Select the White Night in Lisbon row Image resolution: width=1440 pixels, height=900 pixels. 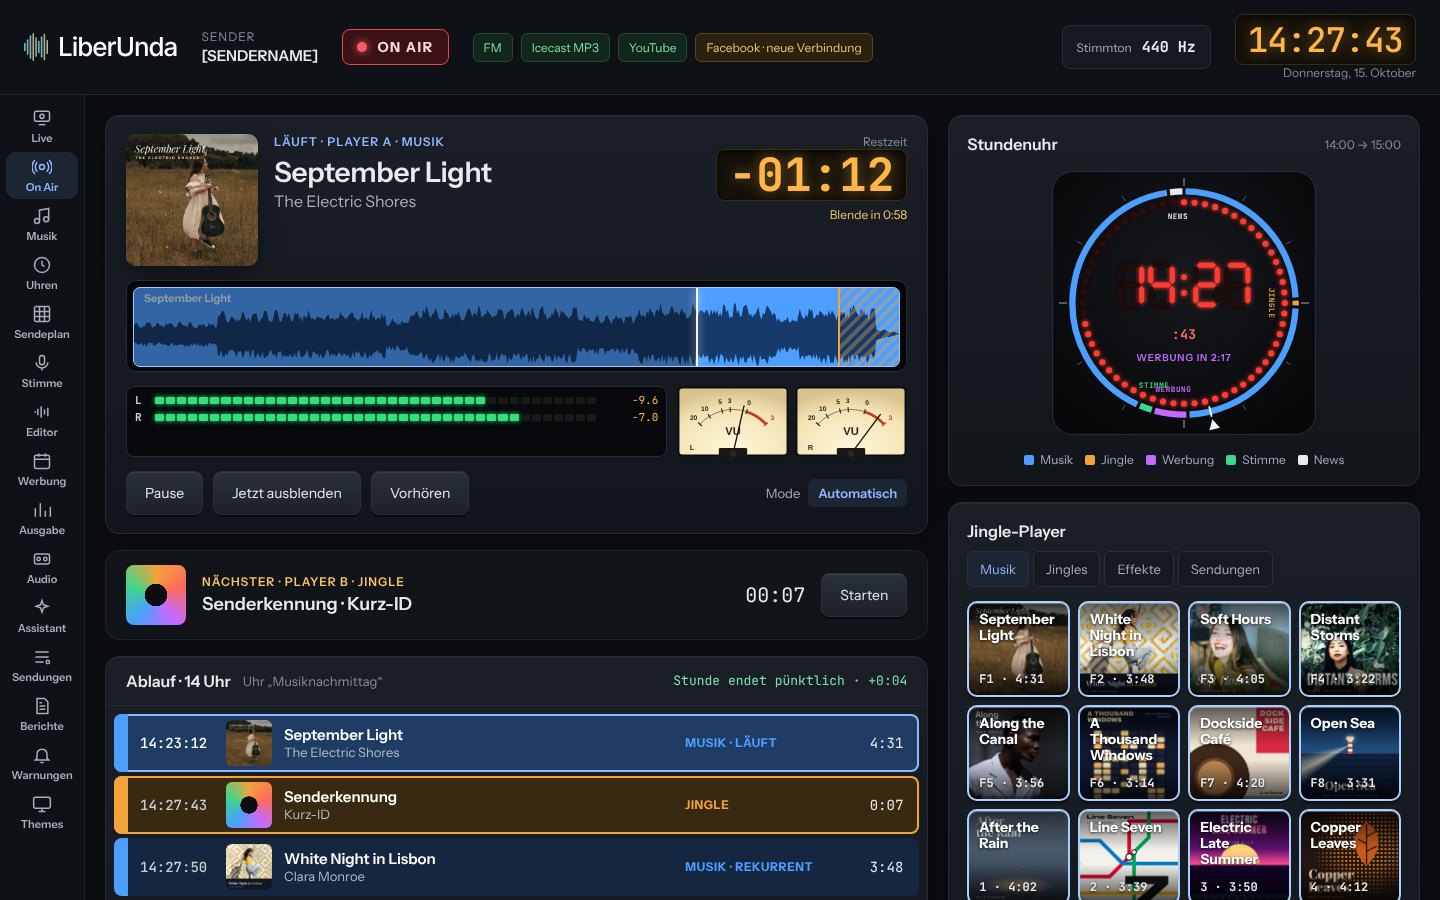[516, 867]
